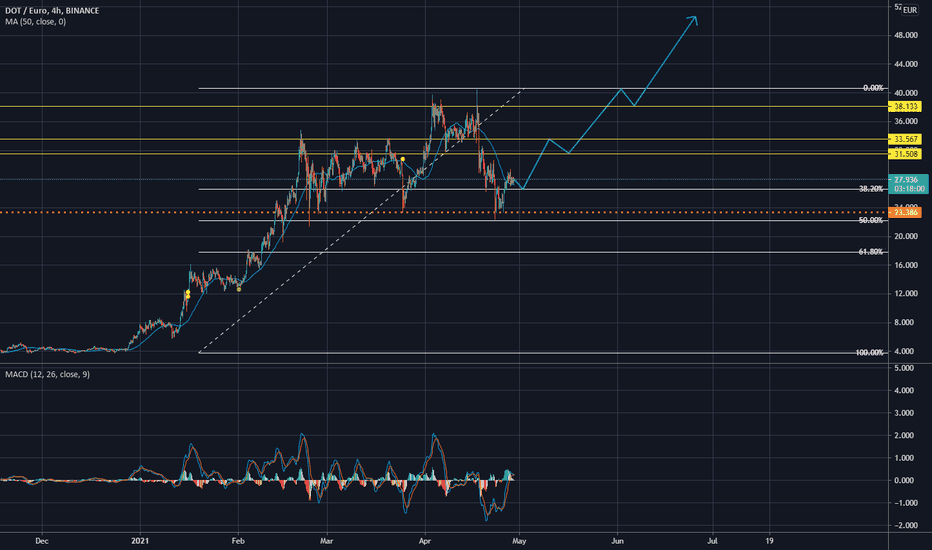Click the 19 label on time axis
The width and height of the screenshot is (932, 550).
coord(769,541)
